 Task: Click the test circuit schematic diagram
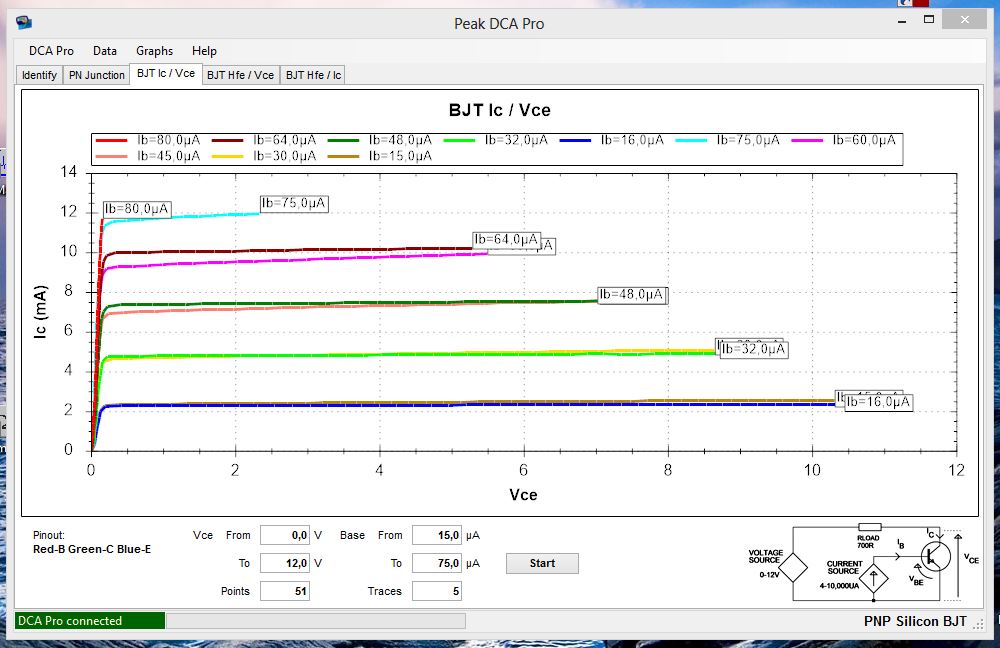pos(864,563)
